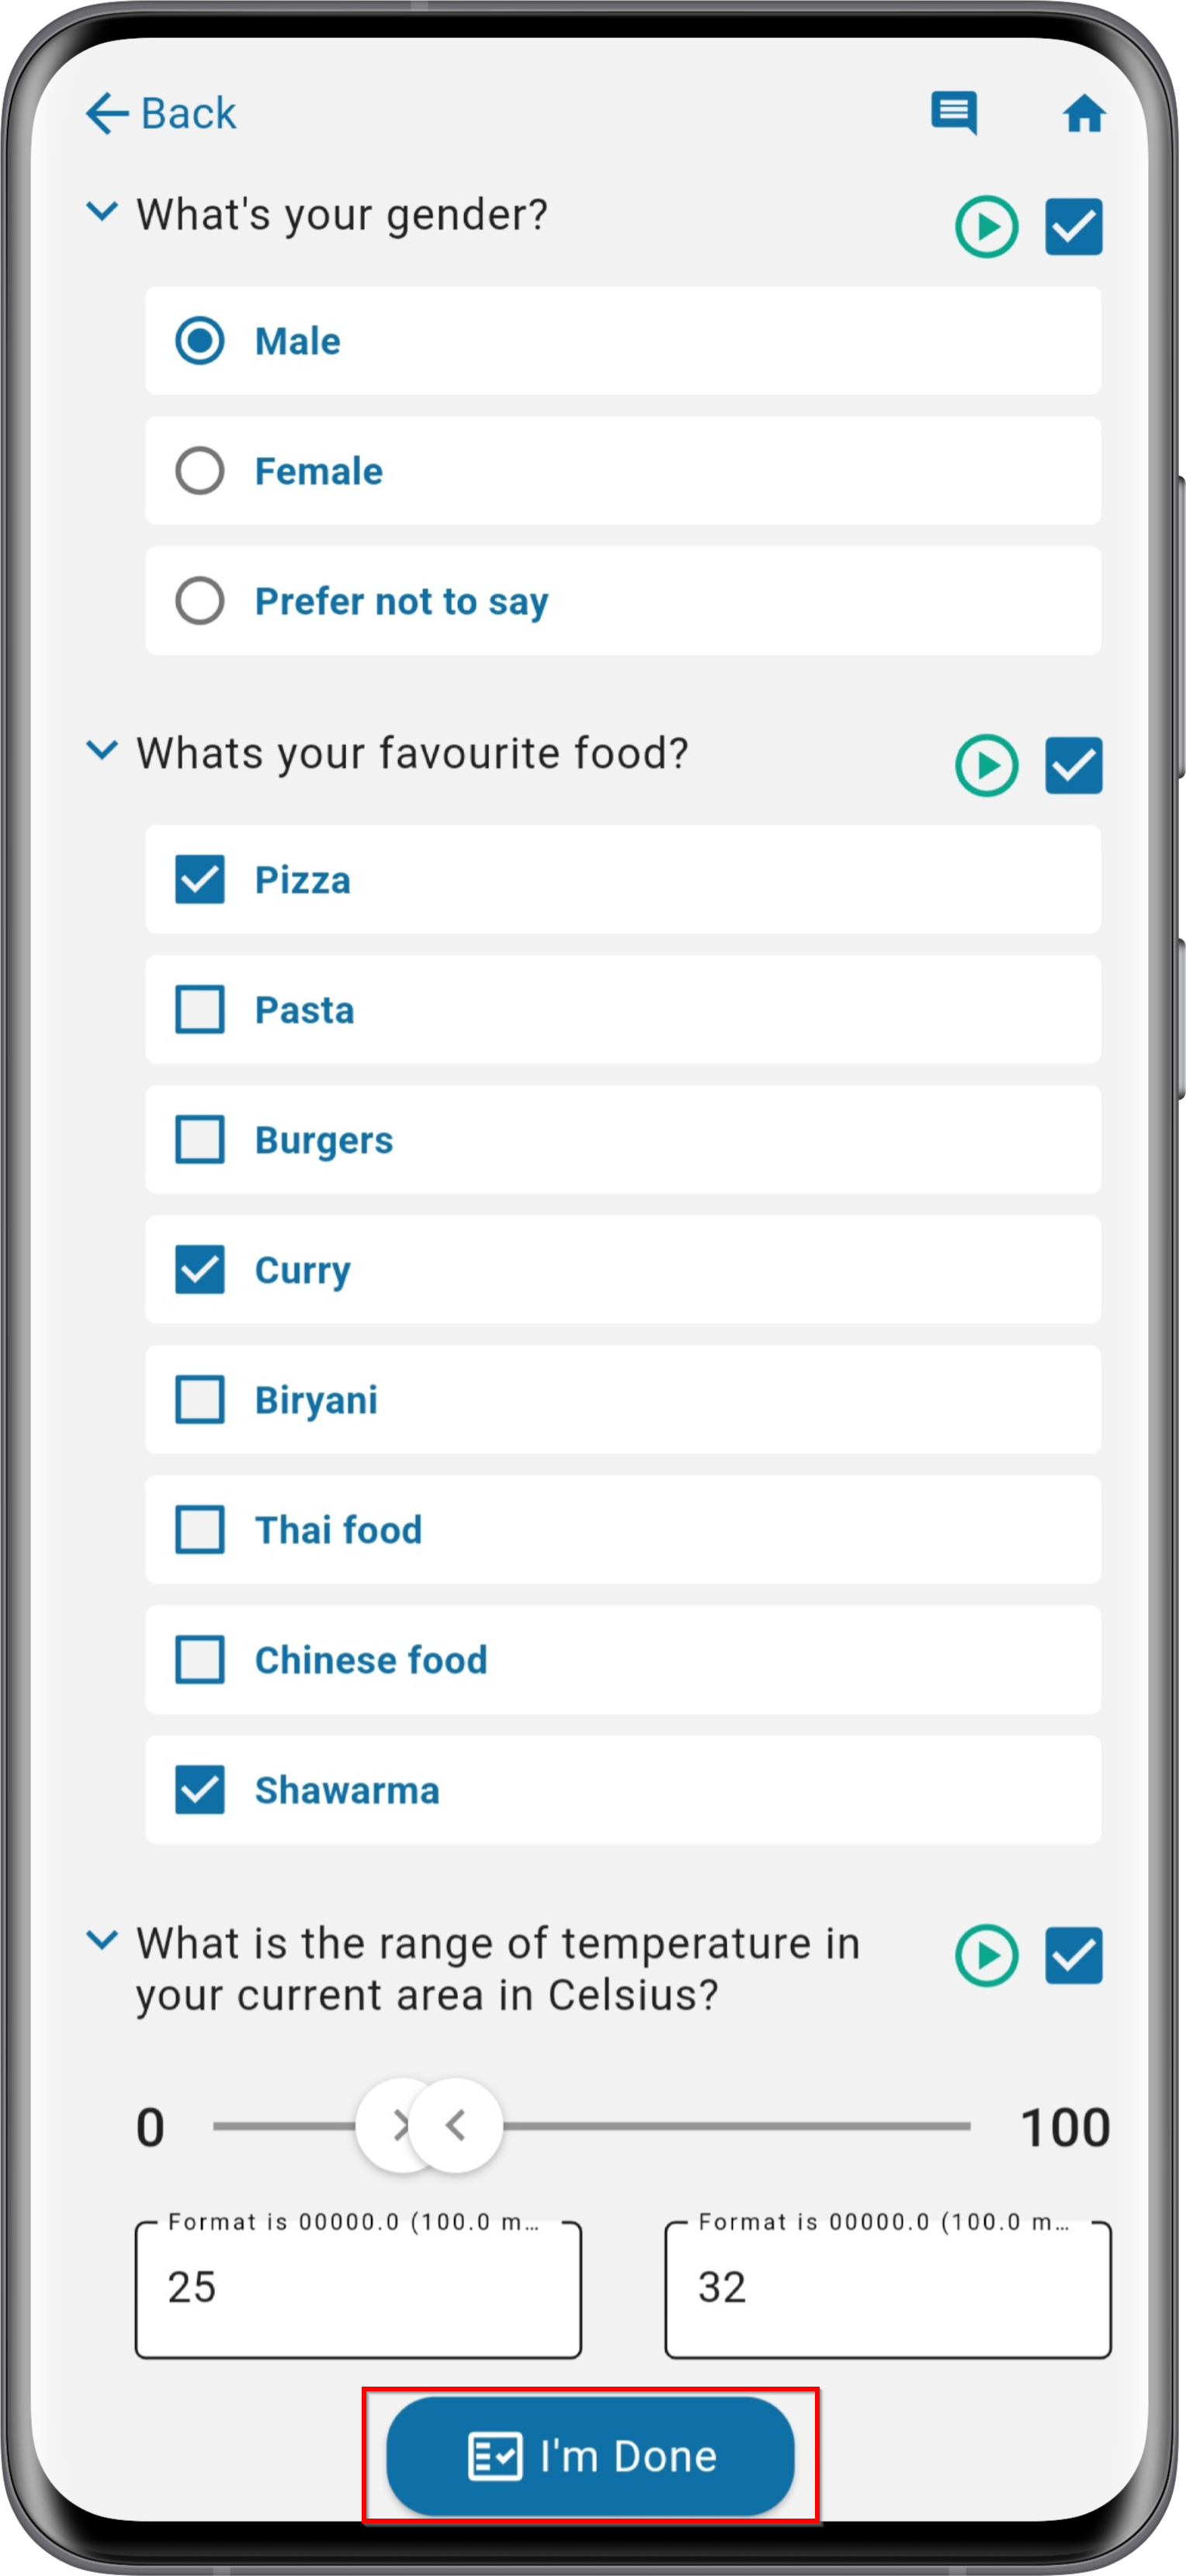This screenshot has height=2576, width=1186.
Task: Submit with the I'm Done button
Action: point(590,2455)
